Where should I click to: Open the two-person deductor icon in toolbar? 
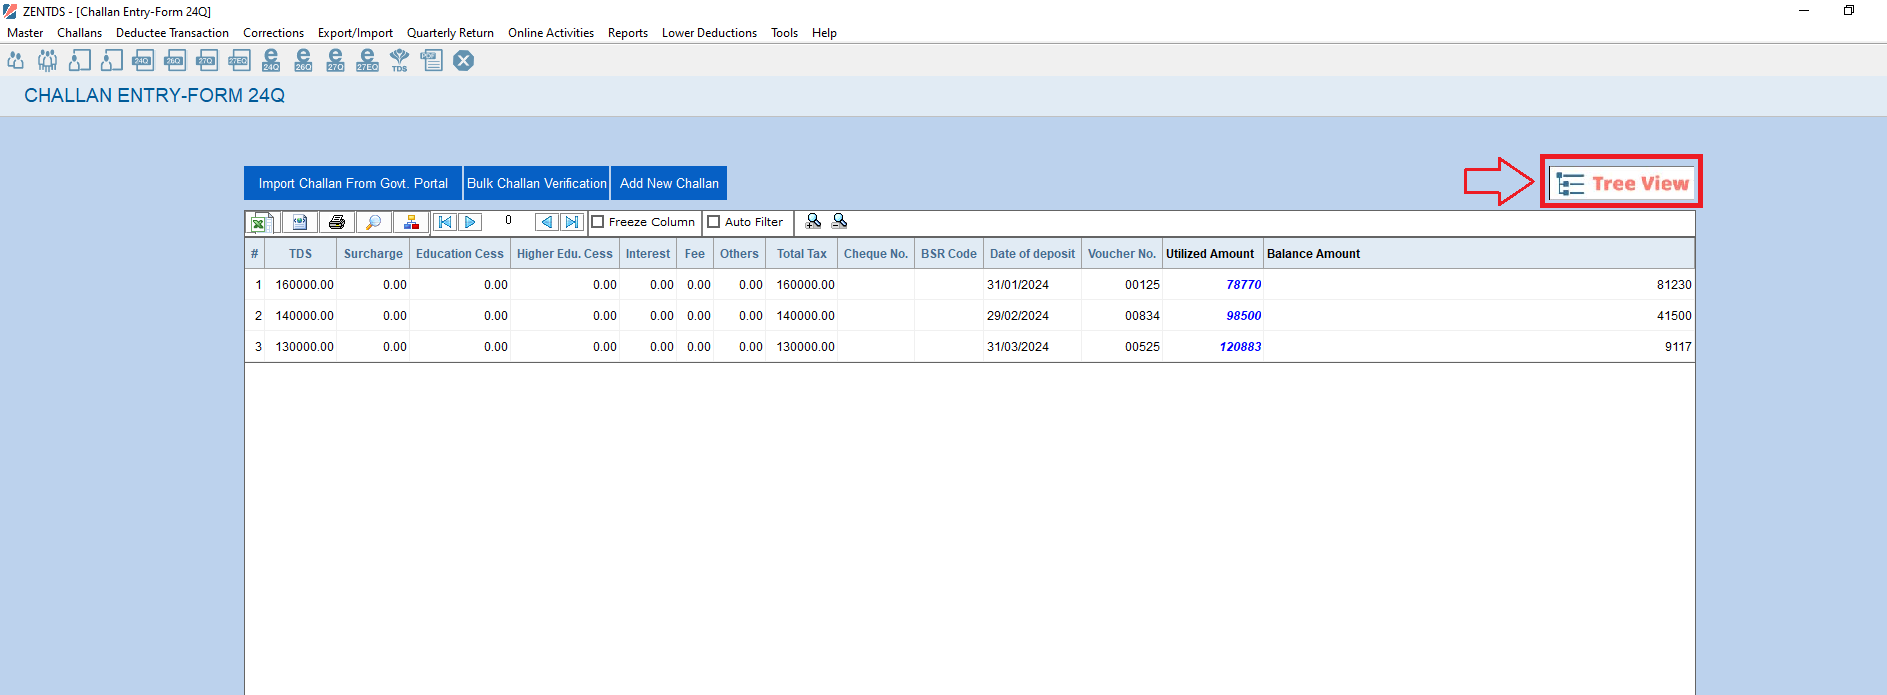point(15,61)
